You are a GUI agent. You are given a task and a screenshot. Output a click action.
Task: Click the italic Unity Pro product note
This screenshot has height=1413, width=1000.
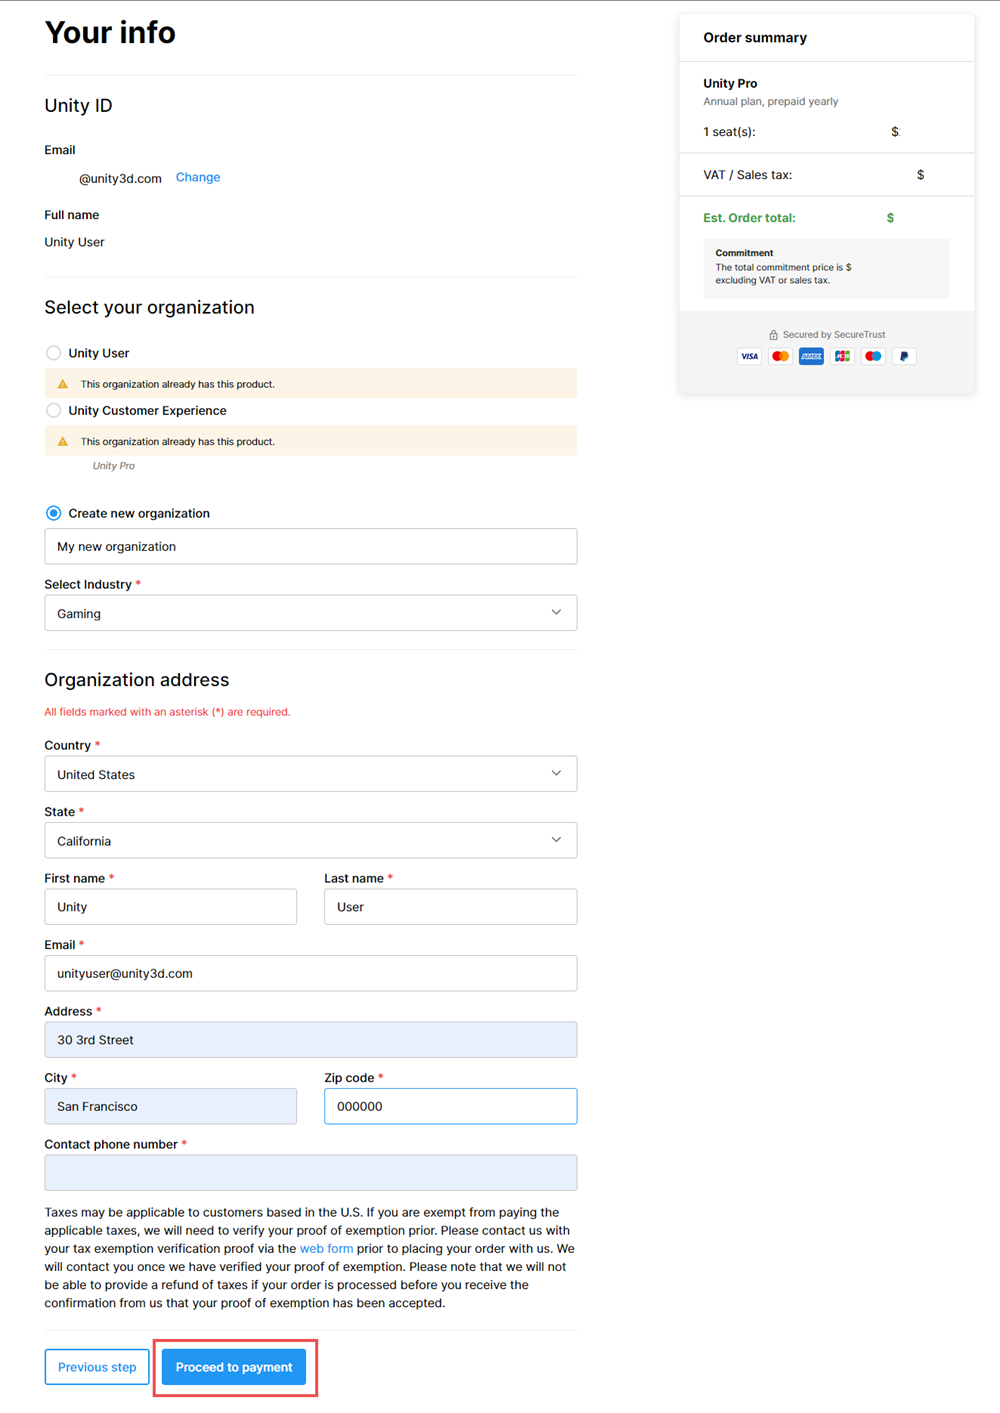coord(113,466)
